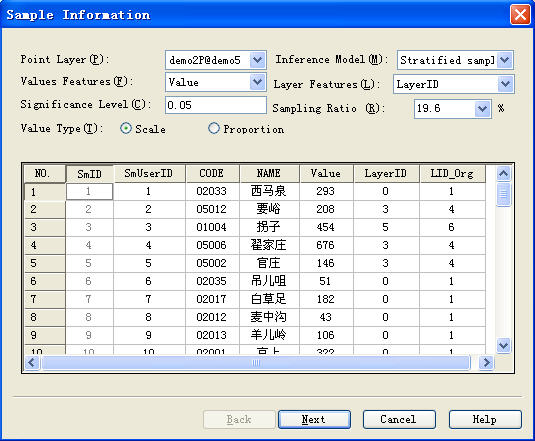Click value cell 146

326,264
